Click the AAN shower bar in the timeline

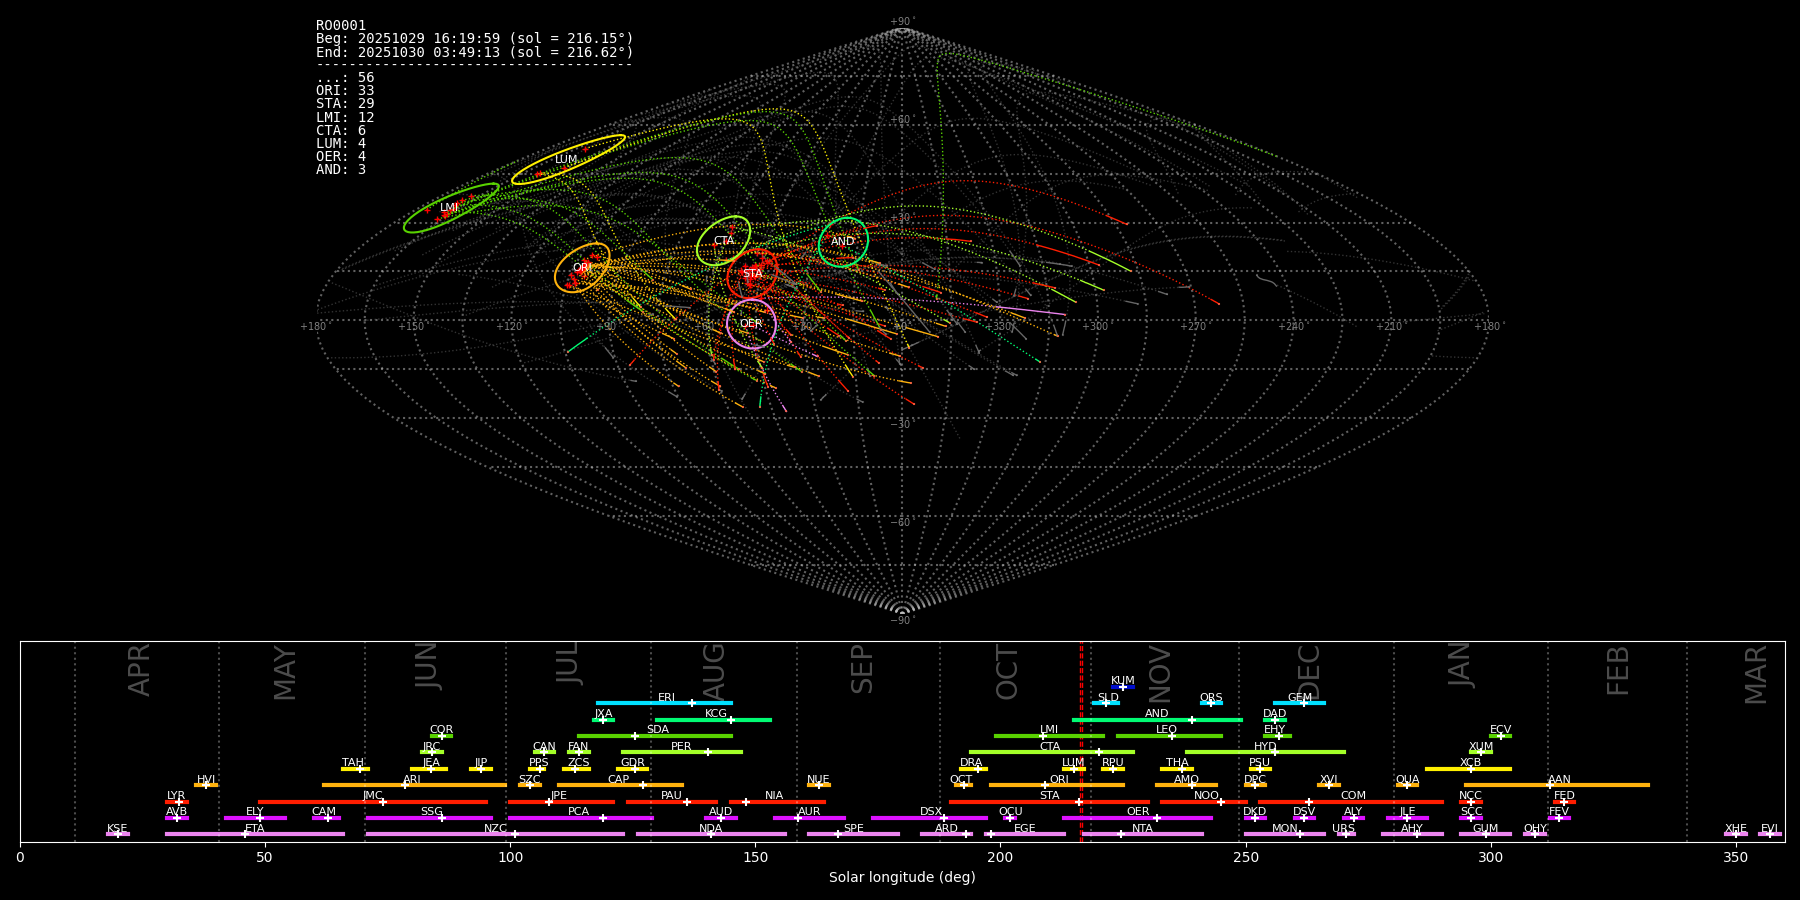click(x=1556, y=785)
